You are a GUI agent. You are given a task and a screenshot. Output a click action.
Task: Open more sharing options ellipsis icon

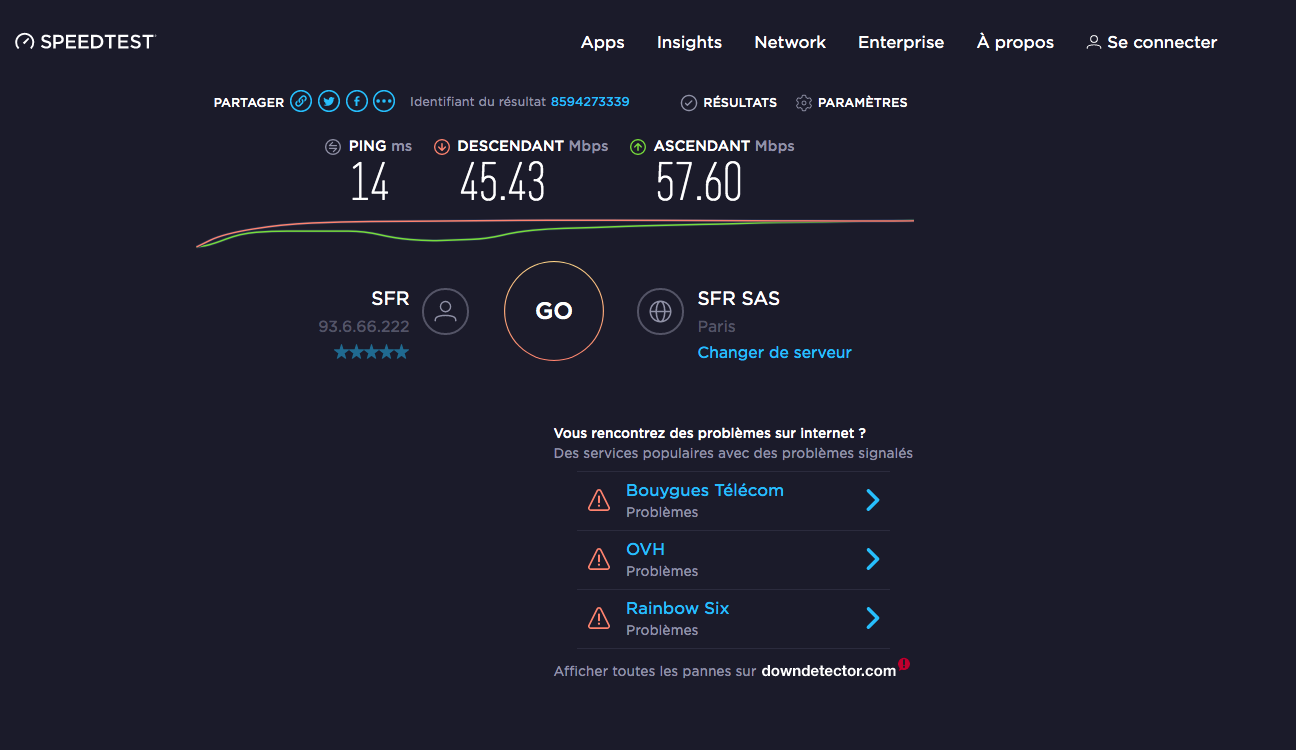(x=384, y=101)
